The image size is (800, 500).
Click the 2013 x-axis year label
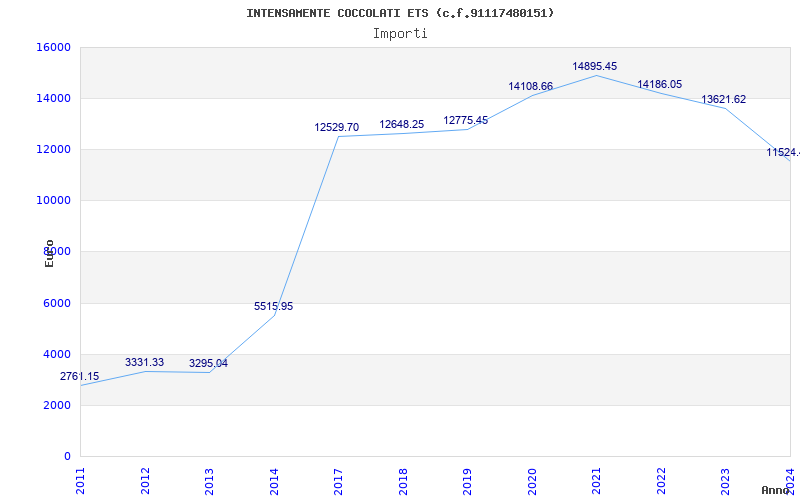pyautogui.click(x=210, y=481)
